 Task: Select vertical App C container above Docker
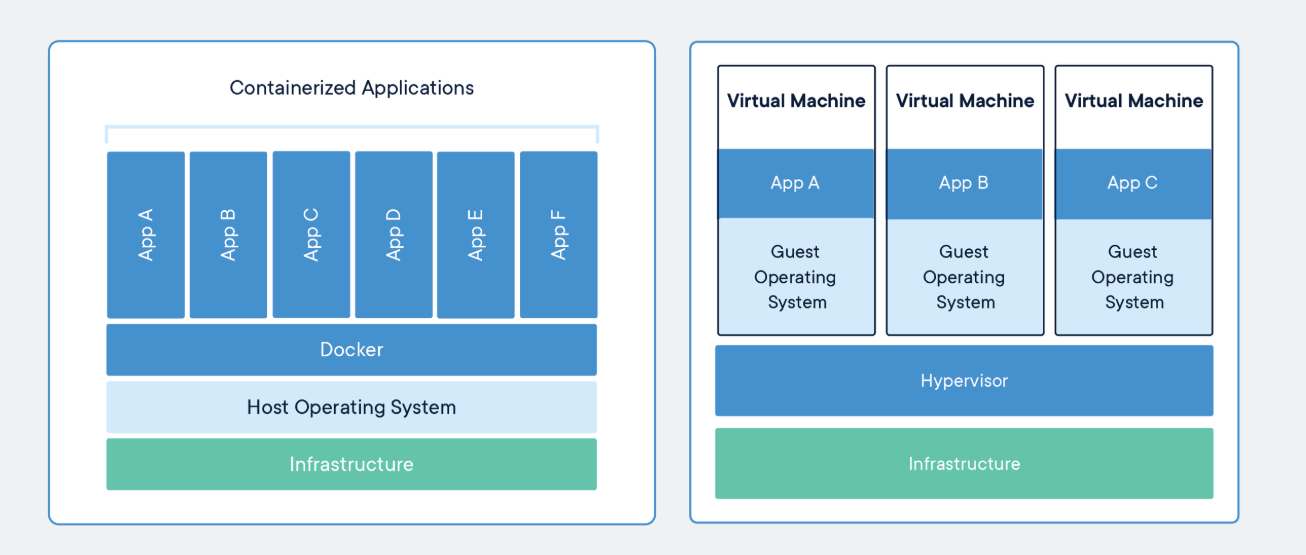[x=311, y=235]
